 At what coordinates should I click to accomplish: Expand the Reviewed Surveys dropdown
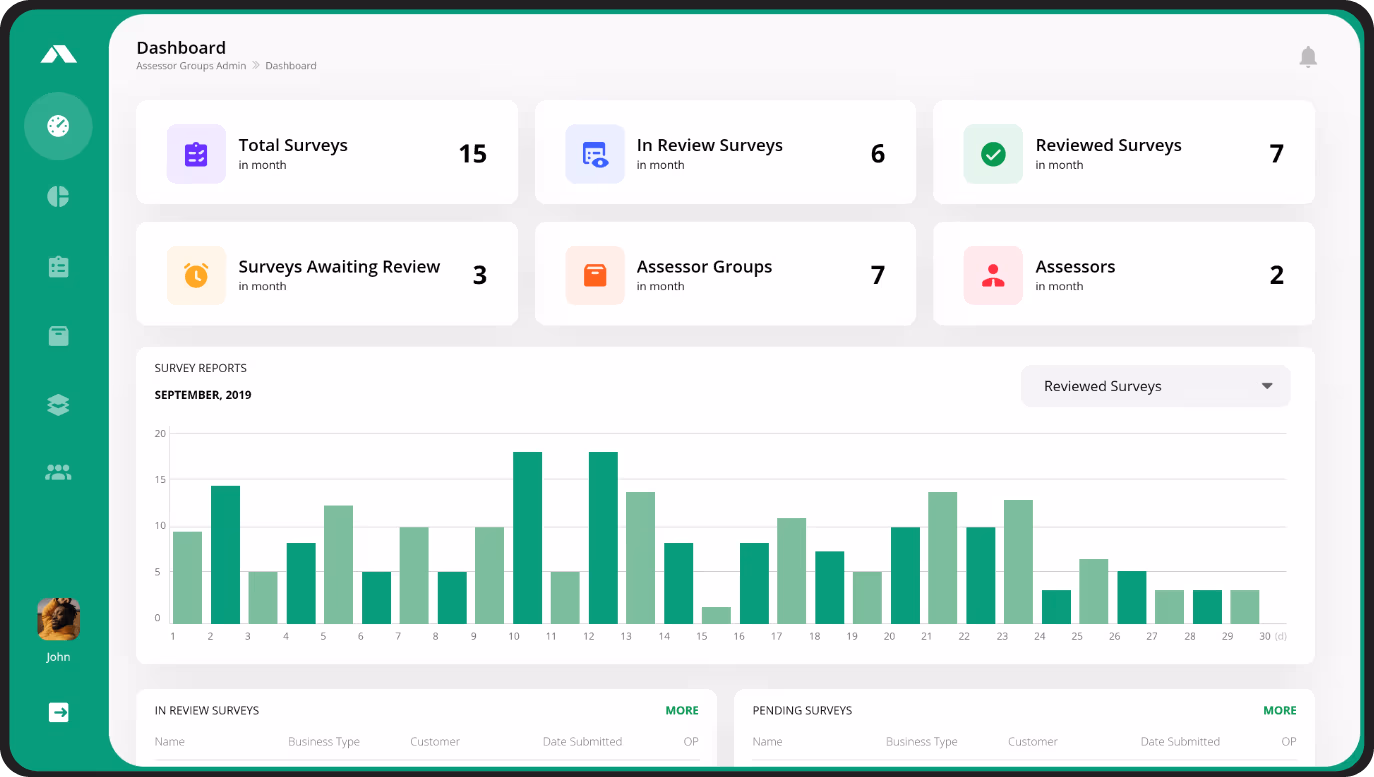[x=1154, y=386]
